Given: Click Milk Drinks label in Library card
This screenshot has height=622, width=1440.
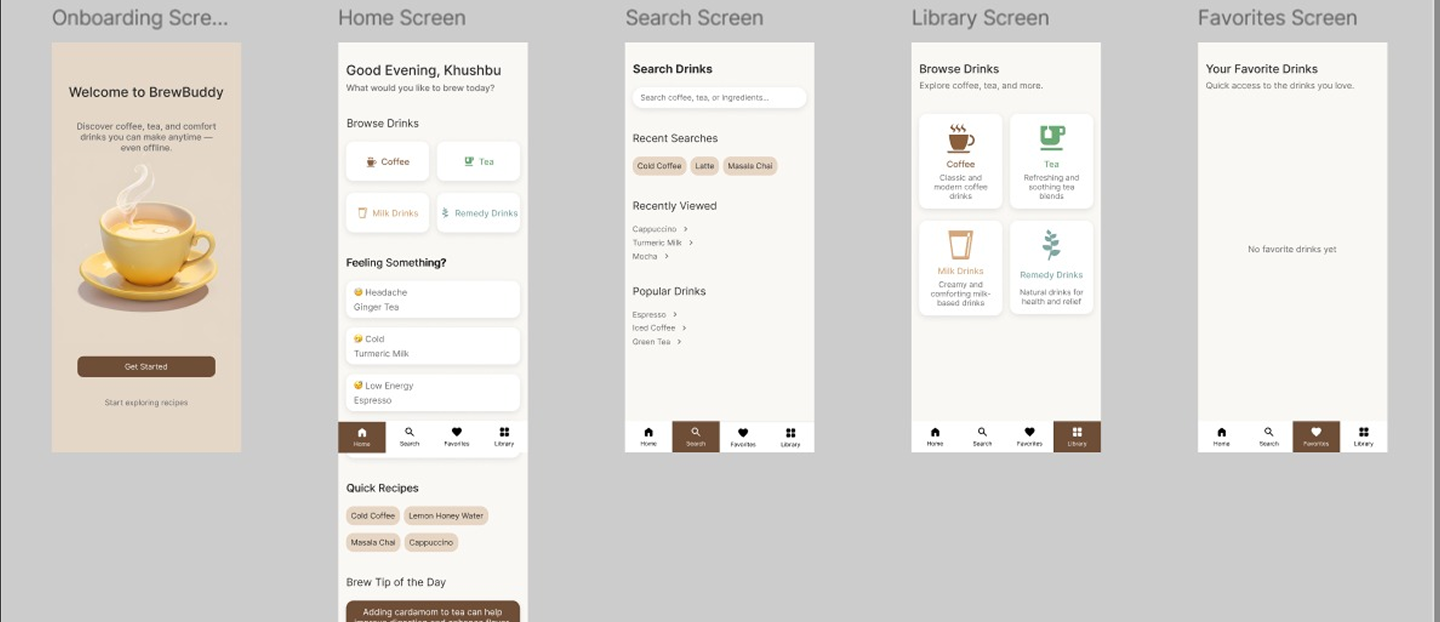Looking at the screenshot, I should click(x=960, y=271).
